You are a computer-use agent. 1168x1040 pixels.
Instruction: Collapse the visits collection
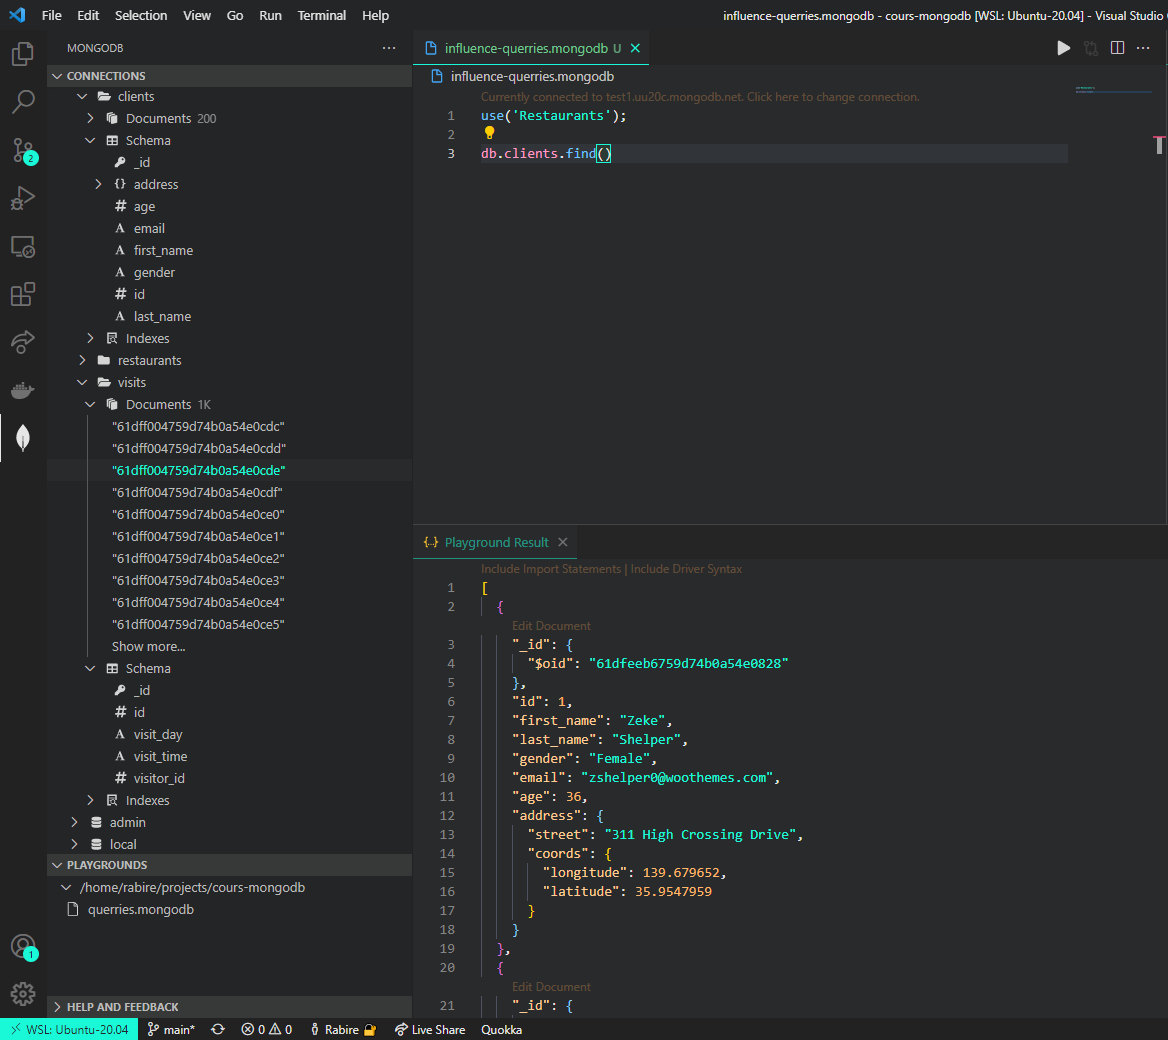click(x=82, y=383)
